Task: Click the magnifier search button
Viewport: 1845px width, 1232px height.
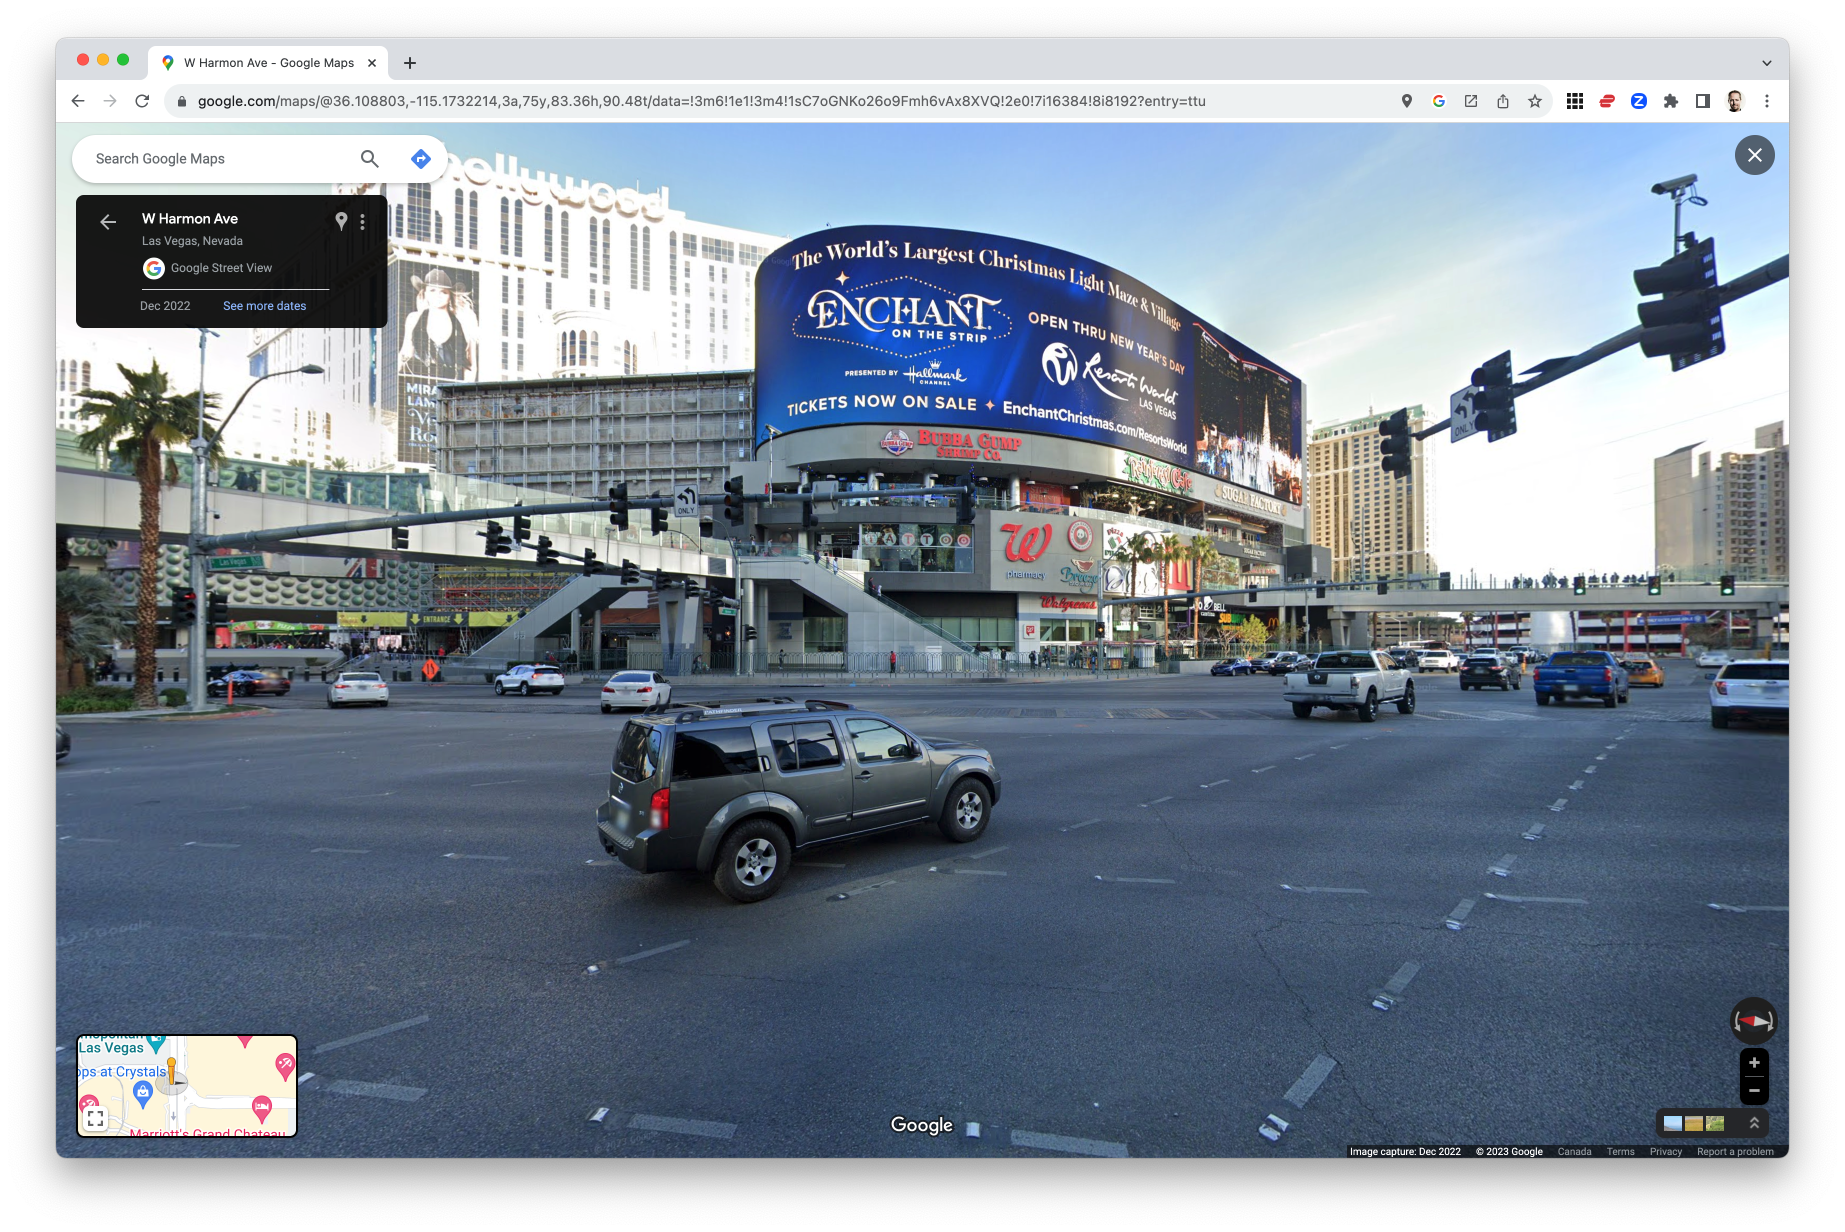Action: [370, 159]
